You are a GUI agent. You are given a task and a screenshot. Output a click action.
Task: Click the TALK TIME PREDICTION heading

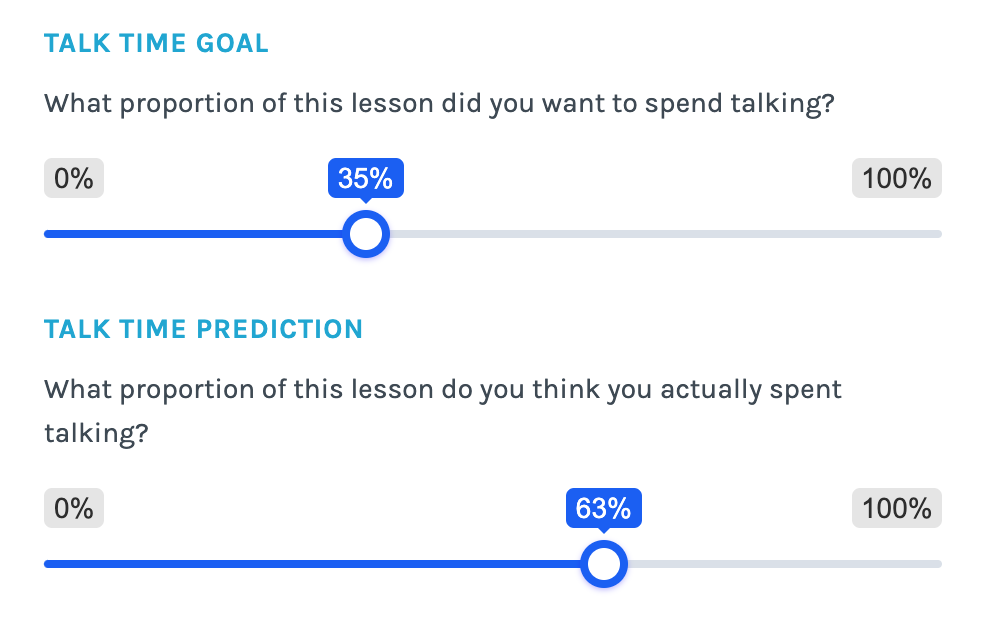coord(203,329)
